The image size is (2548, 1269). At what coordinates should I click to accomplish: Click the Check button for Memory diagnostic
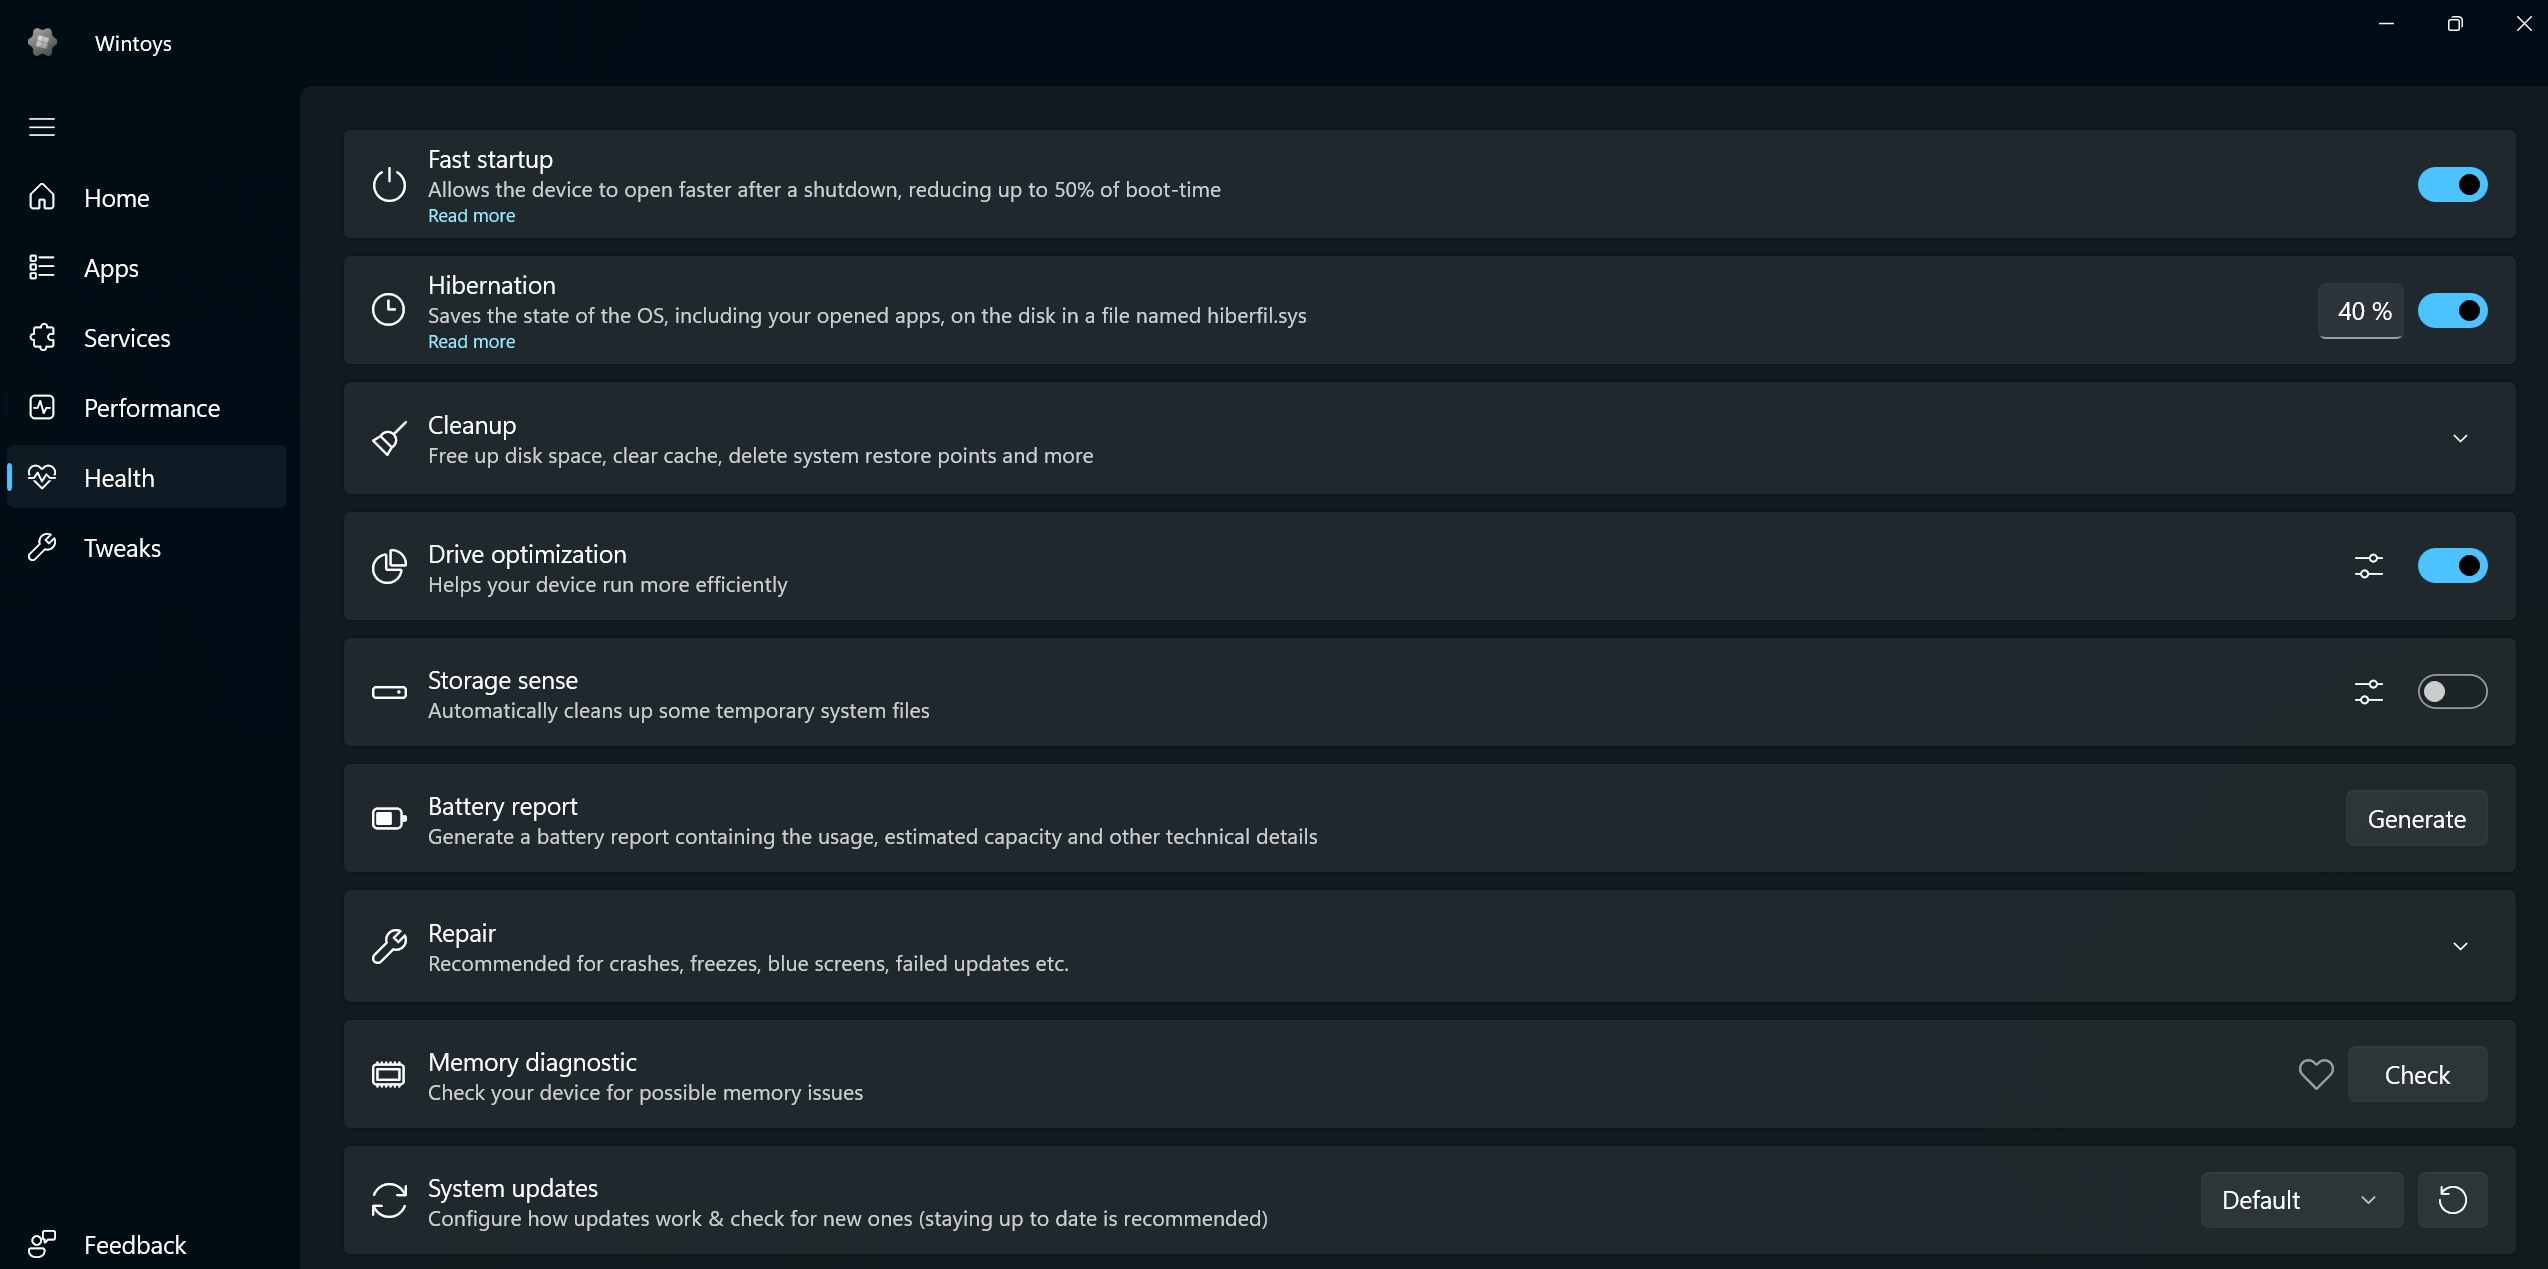(x=2417, y=1075)
